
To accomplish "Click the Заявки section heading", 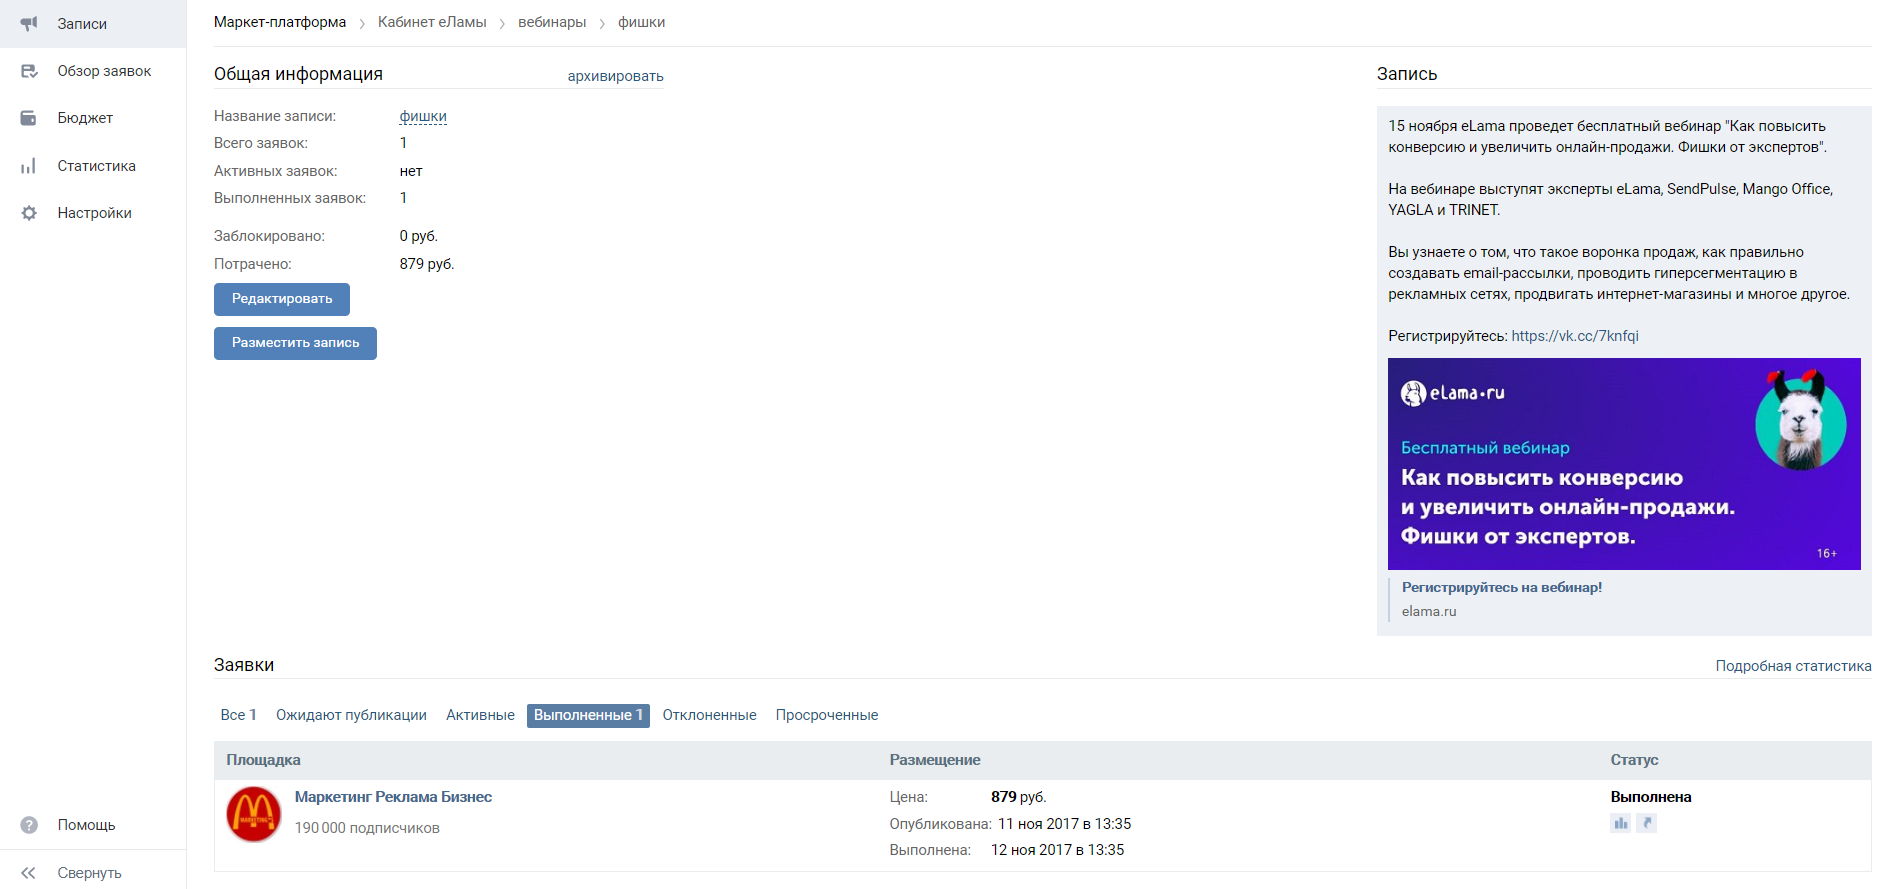I will [244, 665].
